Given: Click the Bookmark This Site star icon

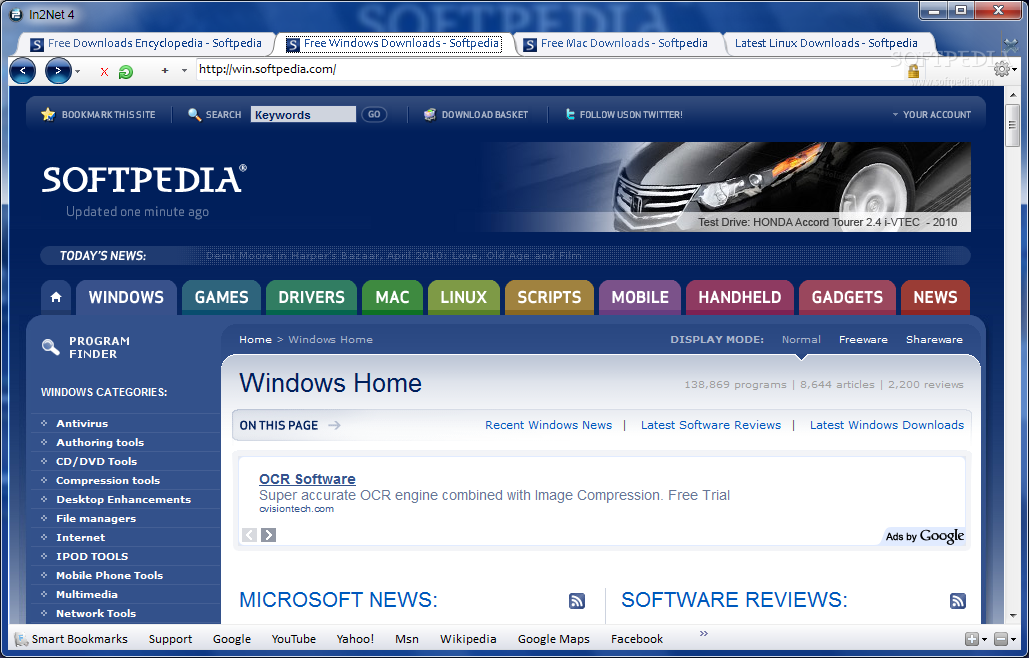Looking at the screenshot, I should click(48, 114).
